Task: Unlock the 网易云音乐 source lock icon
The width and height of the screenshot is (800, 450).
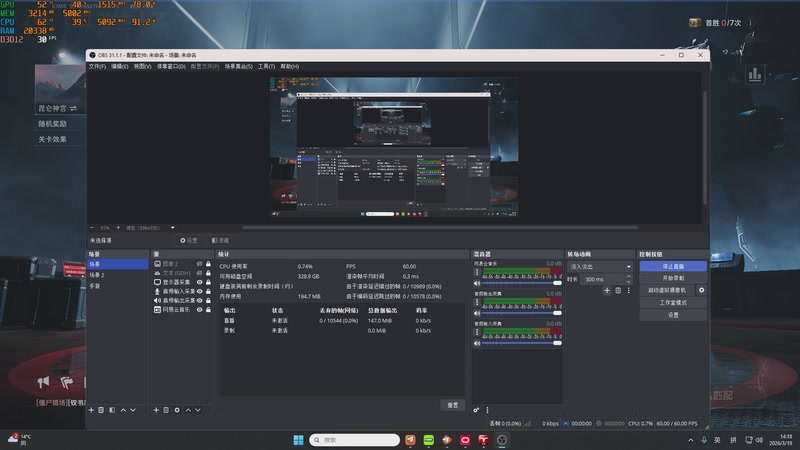Action: pyautogui.click(x=208, y=310)
